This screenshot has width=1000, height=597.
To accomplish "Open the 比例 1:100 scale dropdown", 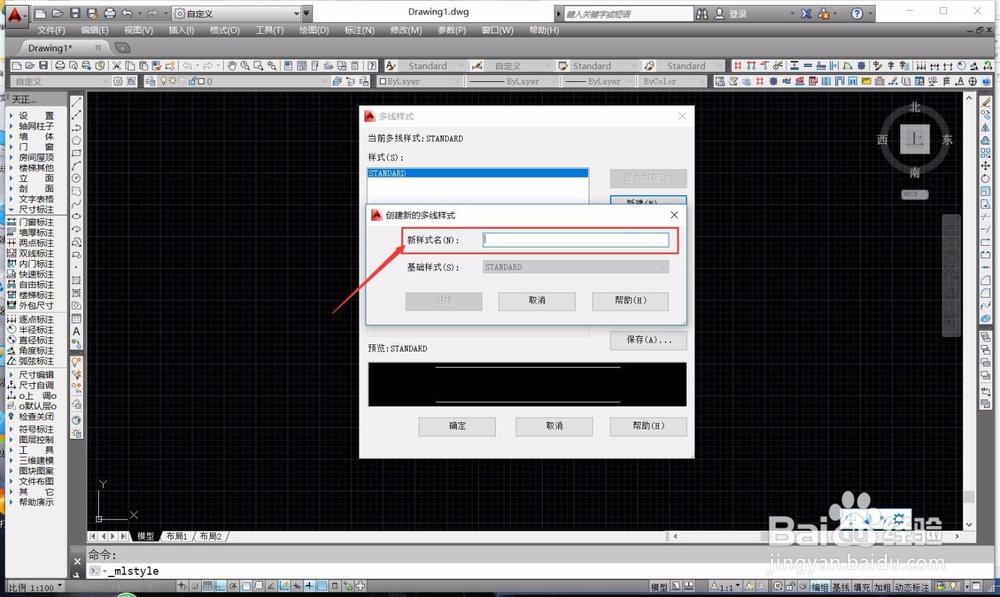I will pyautogui.click(x=35, y=587).
